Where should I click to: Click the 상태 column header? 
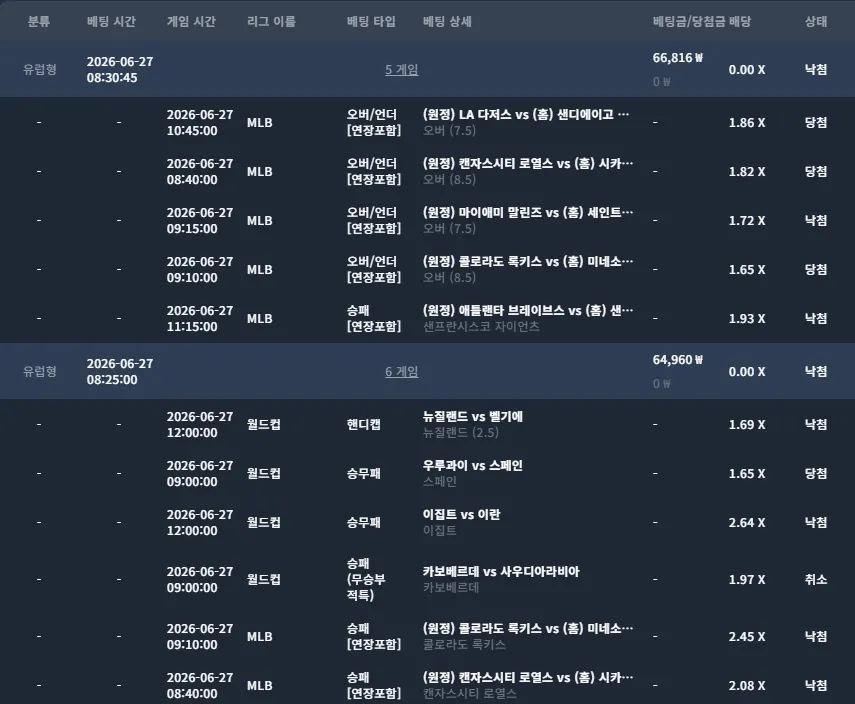click(816, 21)
